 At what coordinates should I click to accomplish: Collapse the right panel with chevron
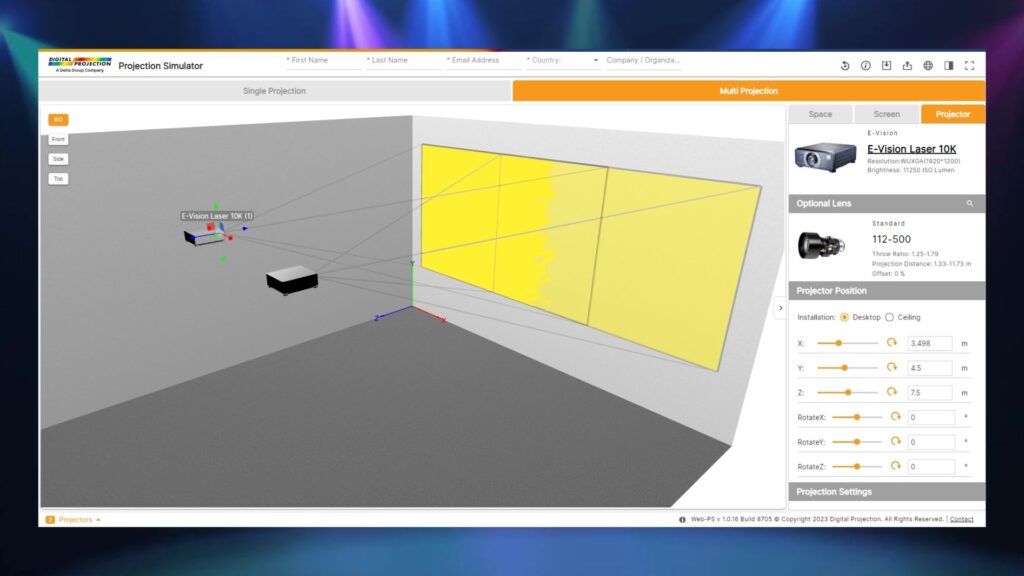[x=780, y=308]
